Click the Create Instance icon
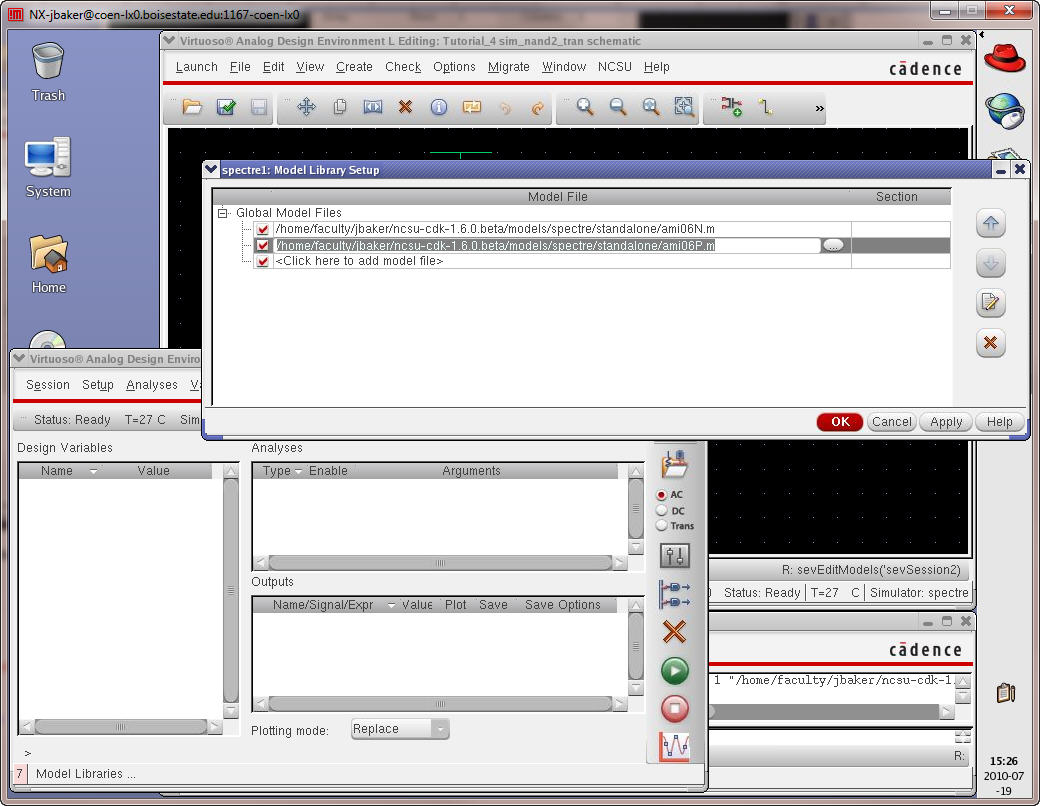The height and width of the screenshot is (806, 1040). pyautogui.click(x=732, y=107)
